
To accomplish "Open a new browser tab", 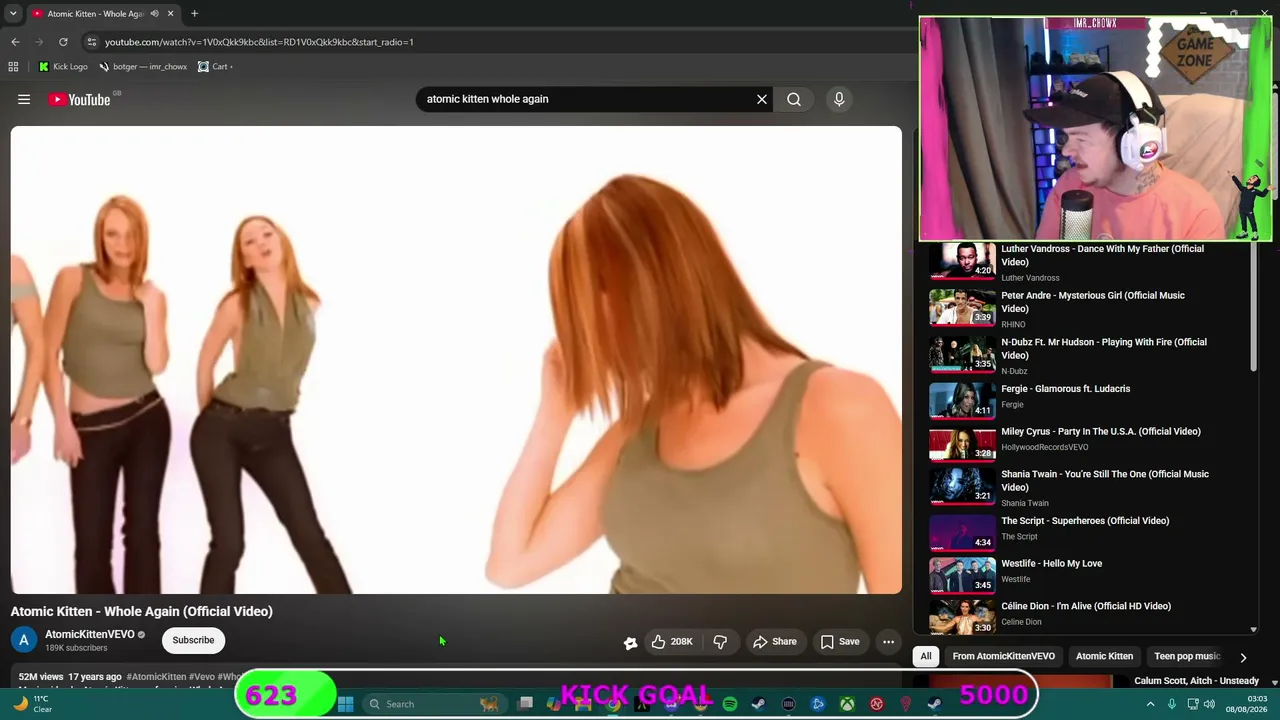I will click(x=194, y=14).
